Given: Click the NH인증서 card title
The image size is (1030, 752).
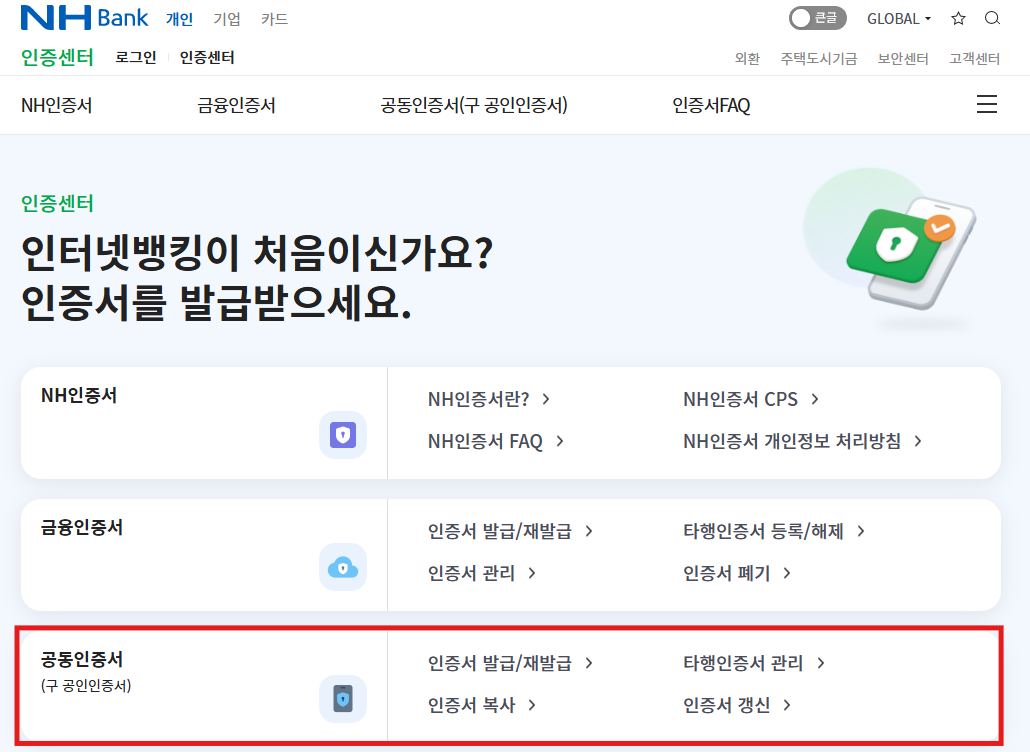Looking at the screenshot, I should 79,395.
